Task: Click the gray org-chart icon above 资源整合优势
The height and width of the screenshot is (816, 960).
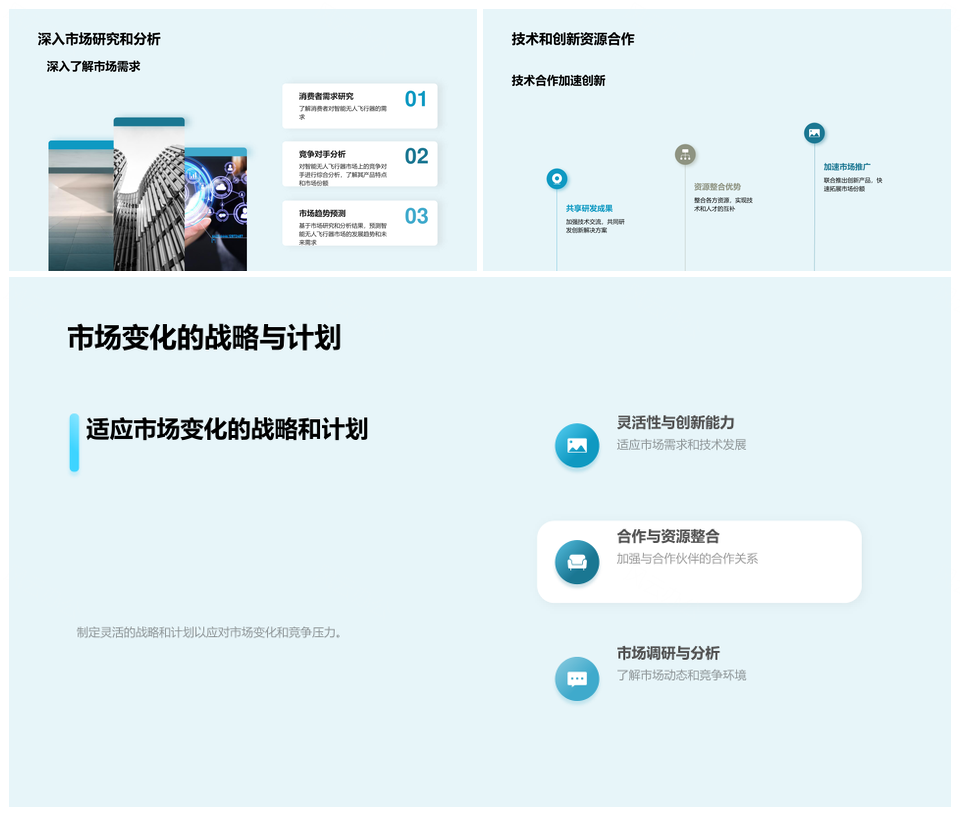Action: click(685, 154)
